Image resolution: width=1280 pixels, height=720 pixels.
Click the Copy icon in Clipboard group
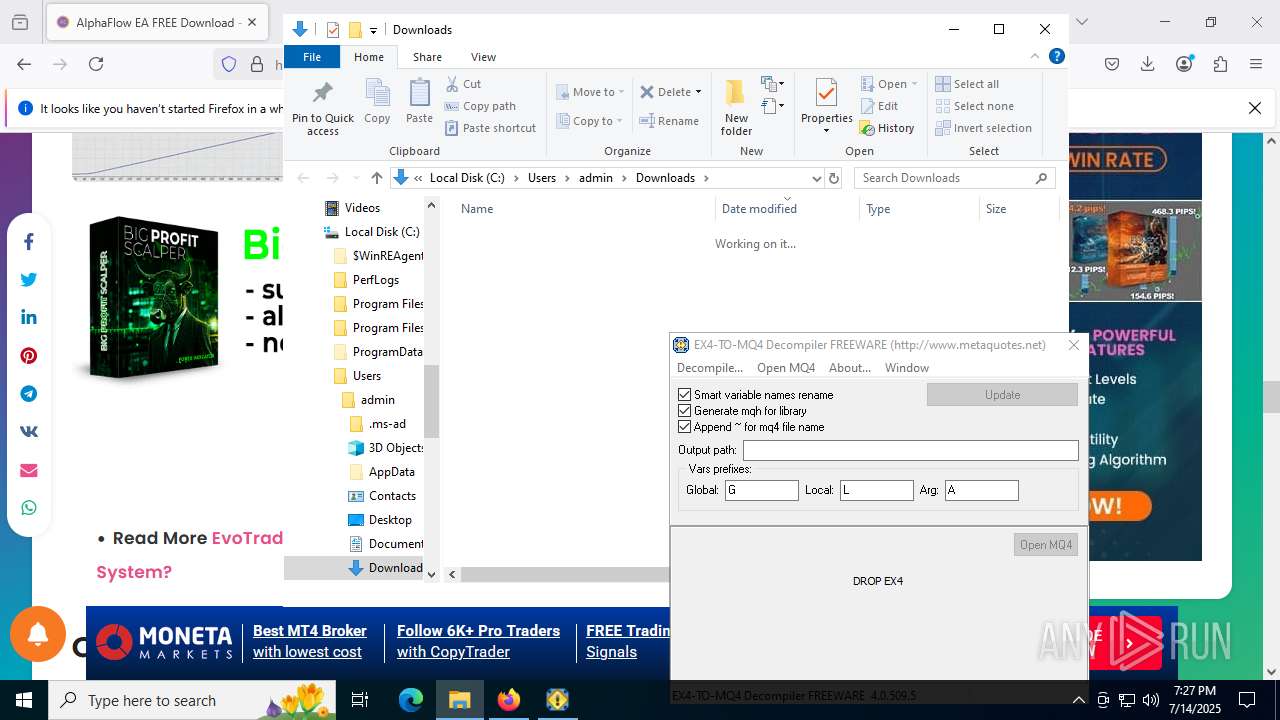377,93
